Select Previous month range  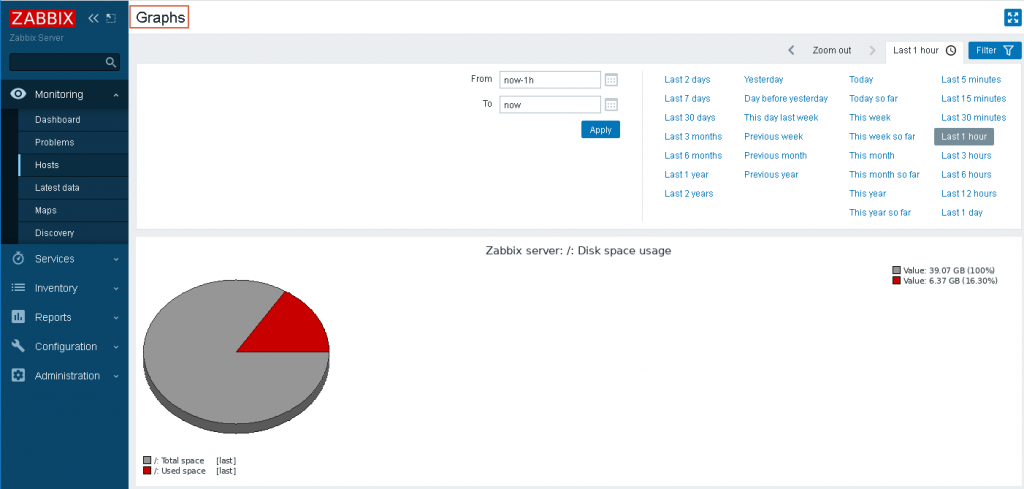click(x=775, y=155)
